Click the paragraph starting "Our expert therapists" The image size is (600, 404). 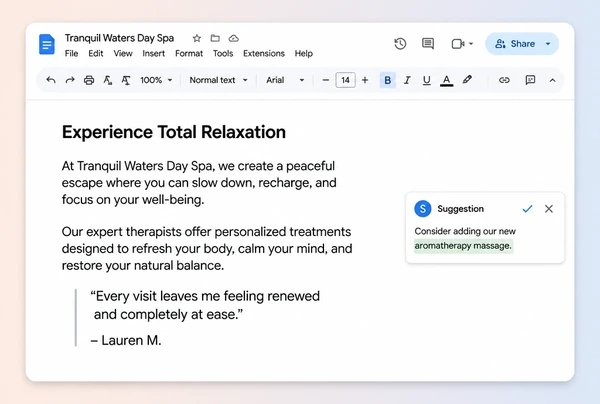point(207,249)
